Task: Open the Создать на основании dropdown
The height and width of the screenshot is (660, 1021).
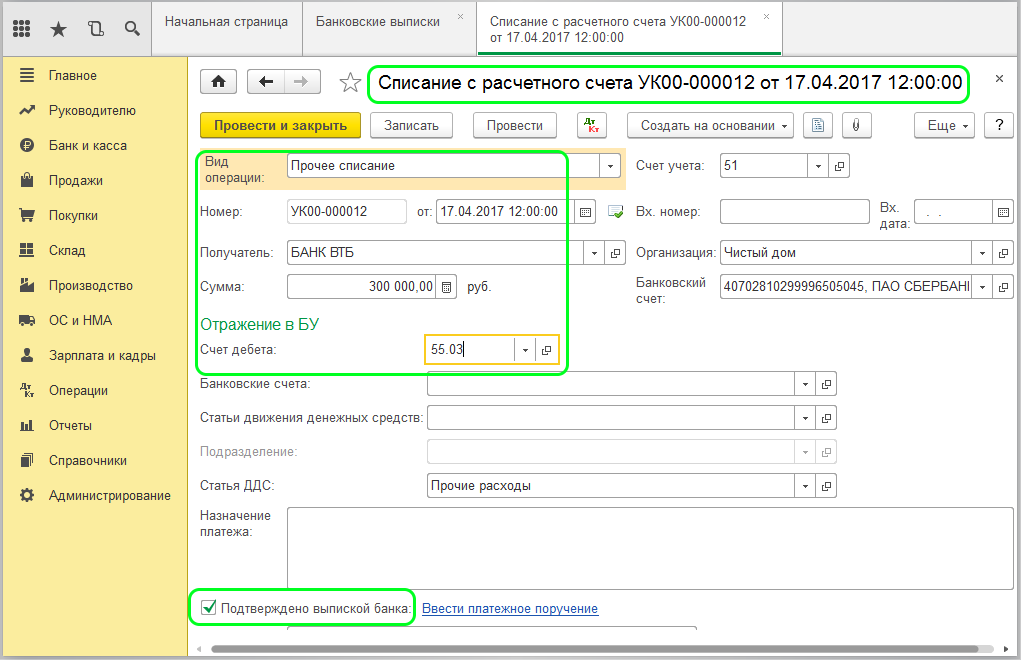Action: point(710,125)
